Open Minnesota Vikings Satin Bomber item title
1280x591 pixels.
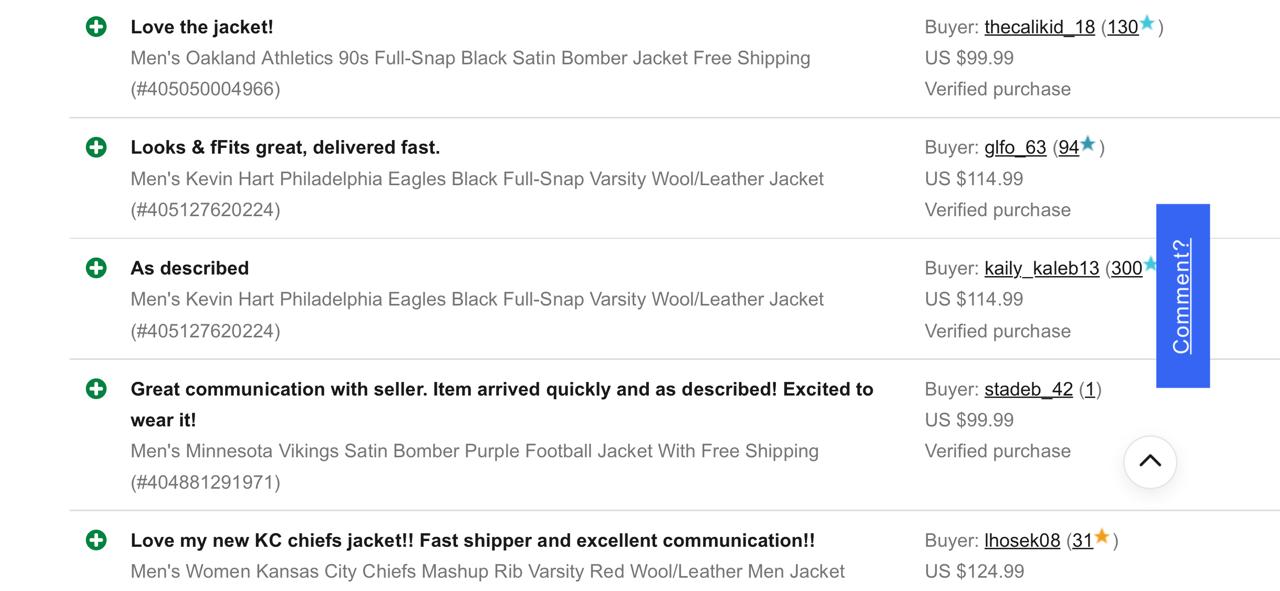474,451
